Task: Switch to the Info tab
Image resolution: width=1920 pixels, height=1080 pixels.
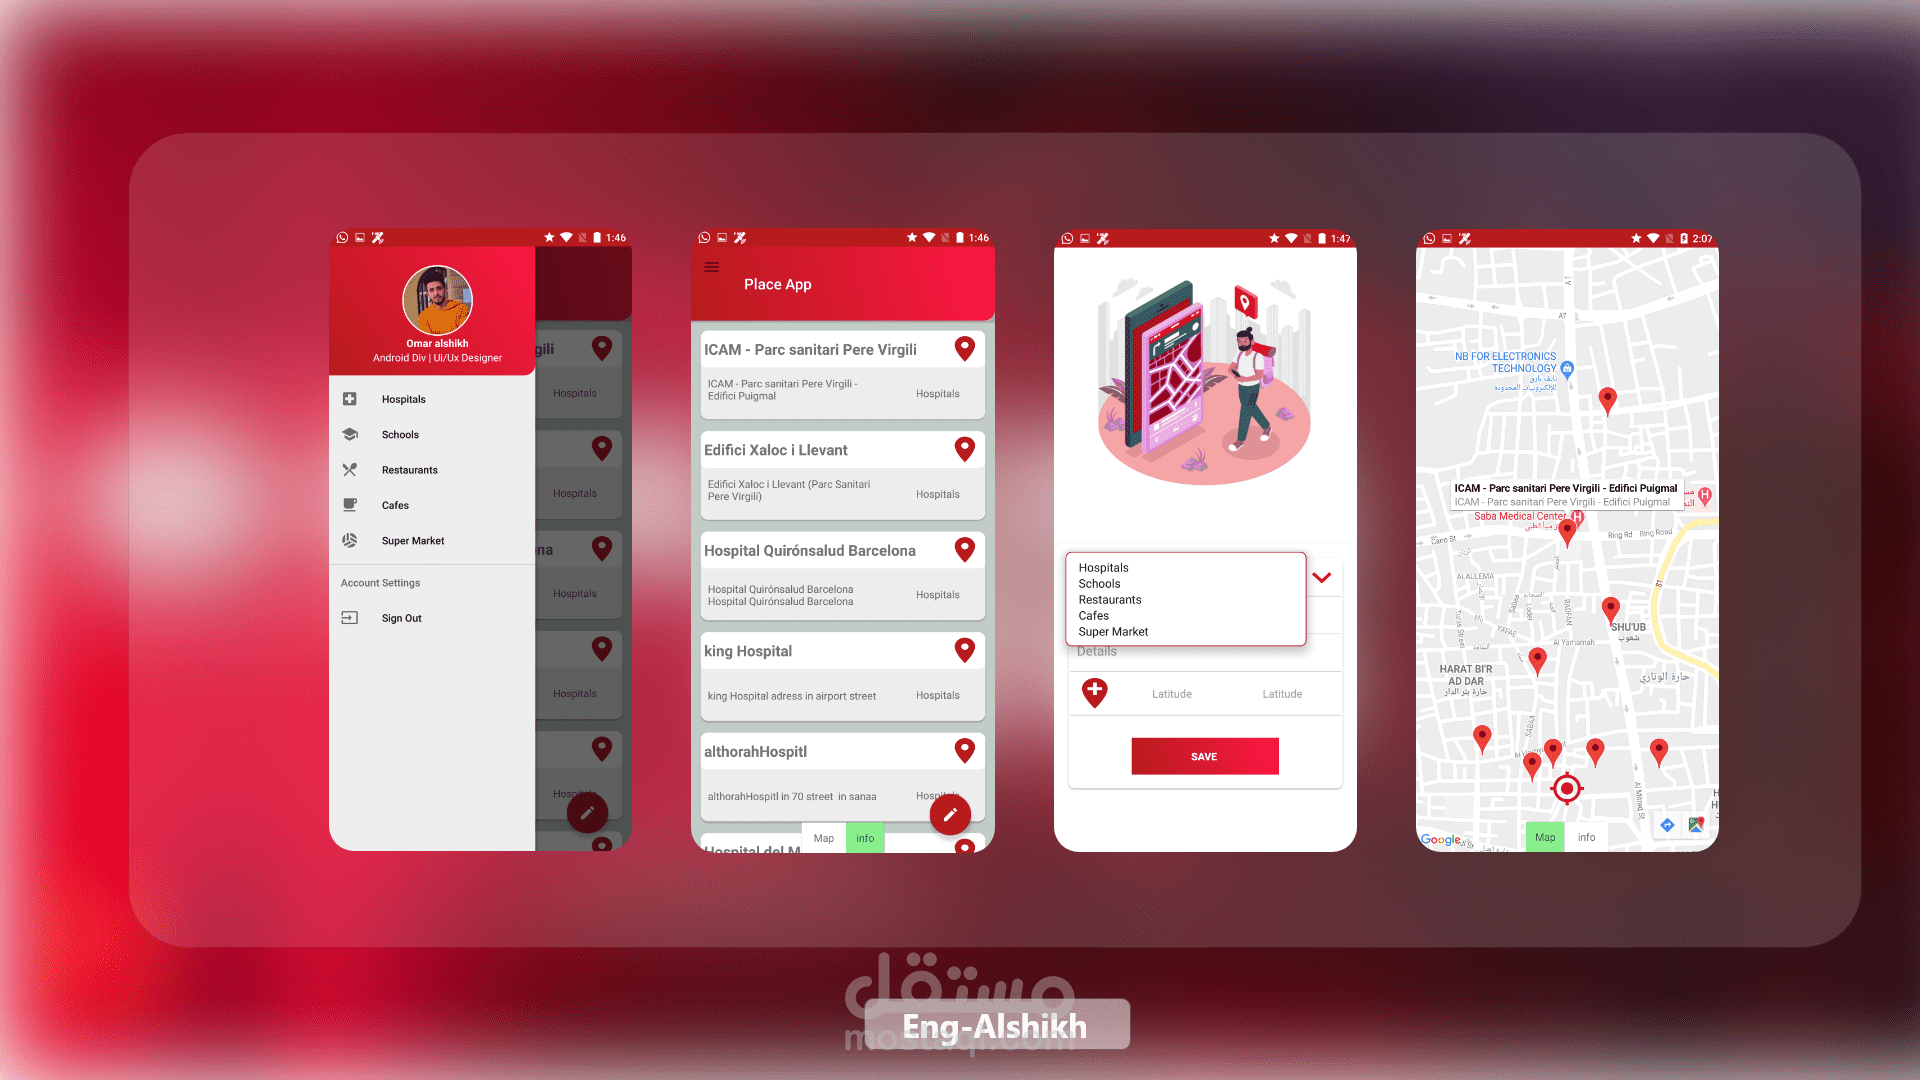Action: (x=864, y=837)
